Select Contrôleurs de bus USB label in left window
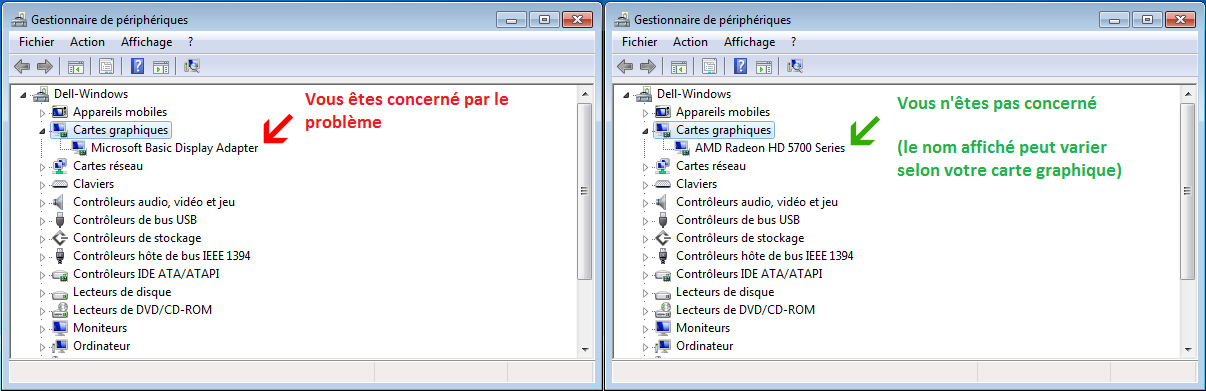1206x391 pixels. [135, 220]
